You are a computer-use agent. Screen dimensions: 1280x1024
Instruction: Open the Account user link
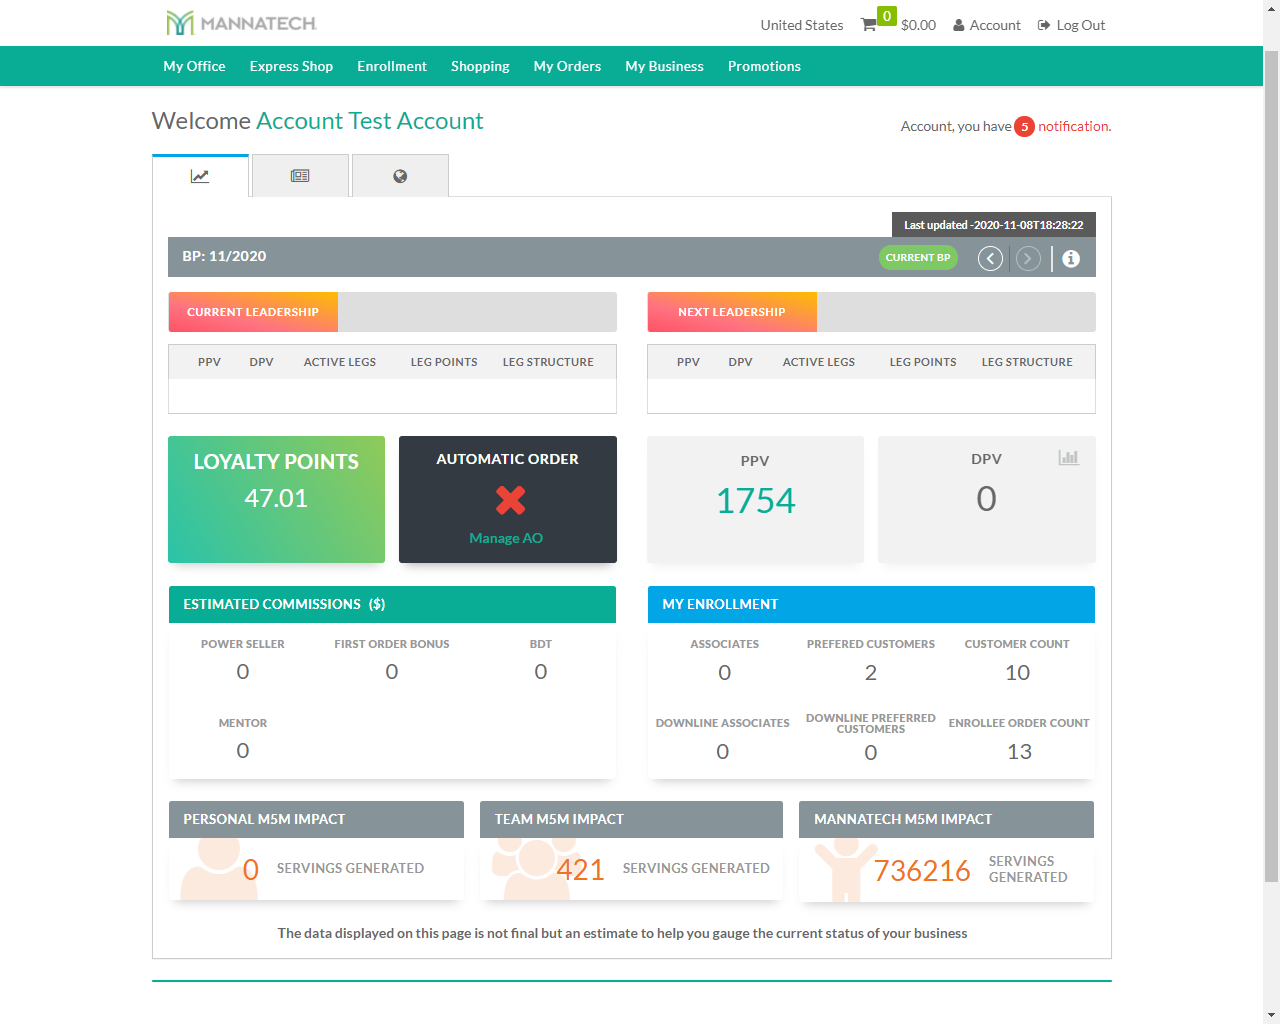(x=986, y=25)
